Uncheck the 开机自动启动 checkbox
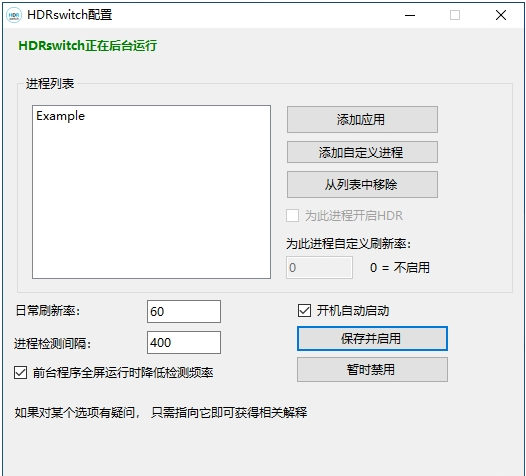This screenshot has width=526, height=476. coord(304,311)
